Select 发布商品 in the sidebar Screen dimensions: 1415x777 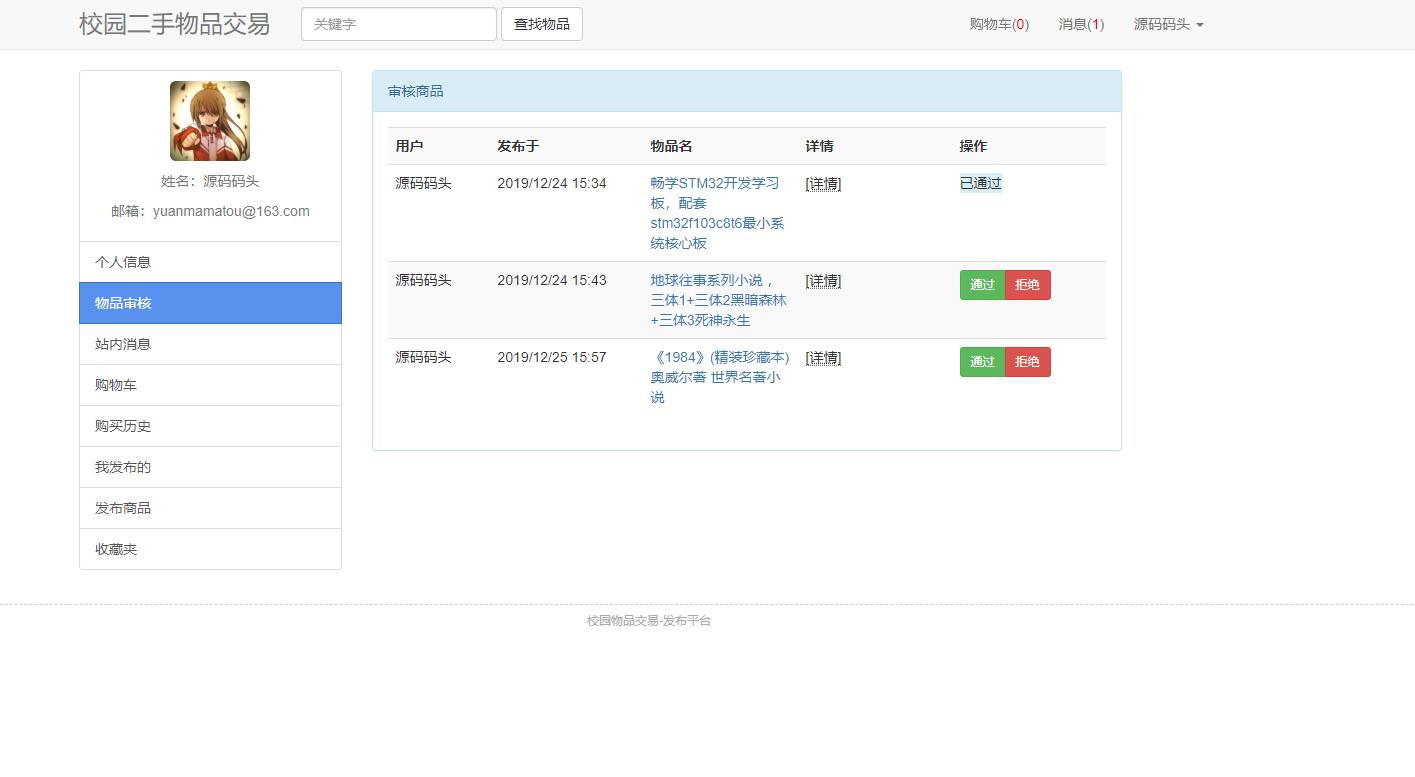[210, 508]
